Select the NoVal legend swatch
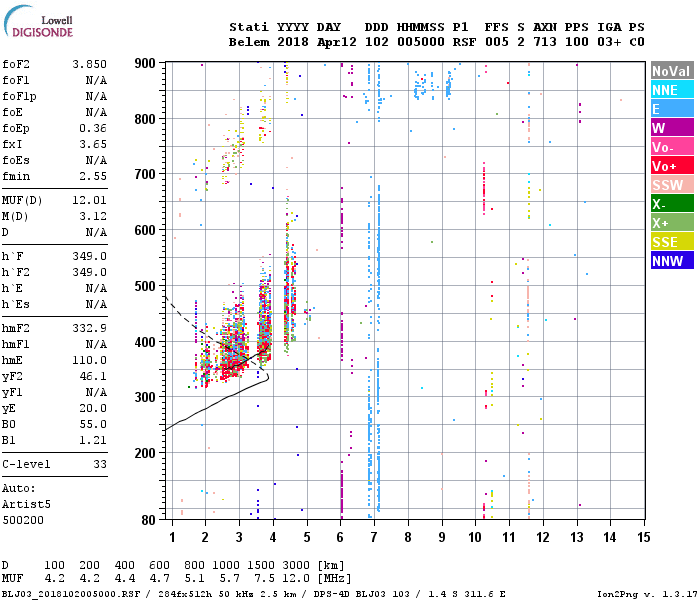700x600 pixels. pos(672,71)
